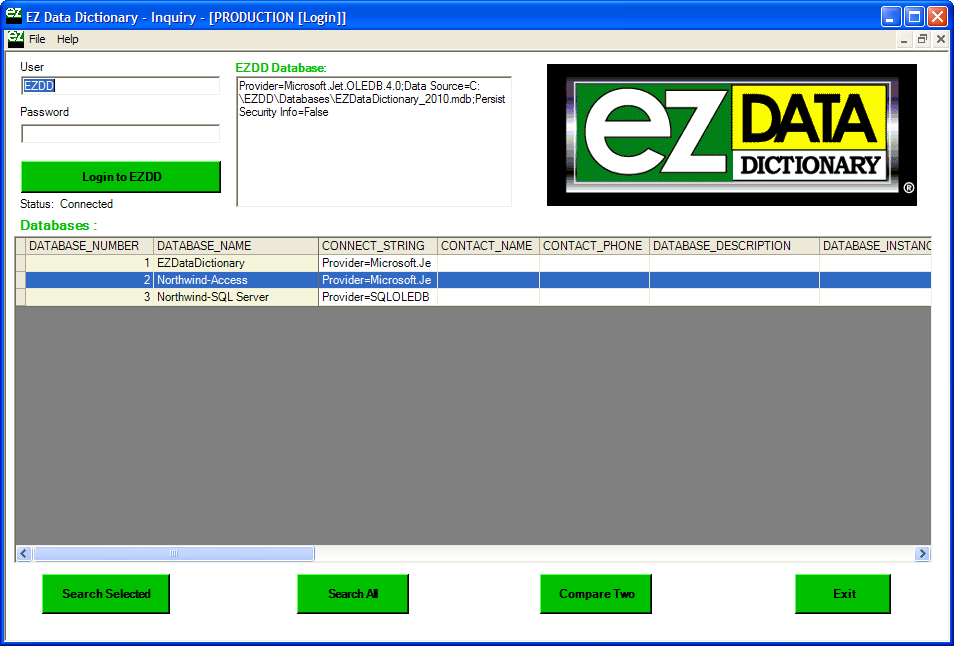Click the Search Selected button

tap(105, 593)
